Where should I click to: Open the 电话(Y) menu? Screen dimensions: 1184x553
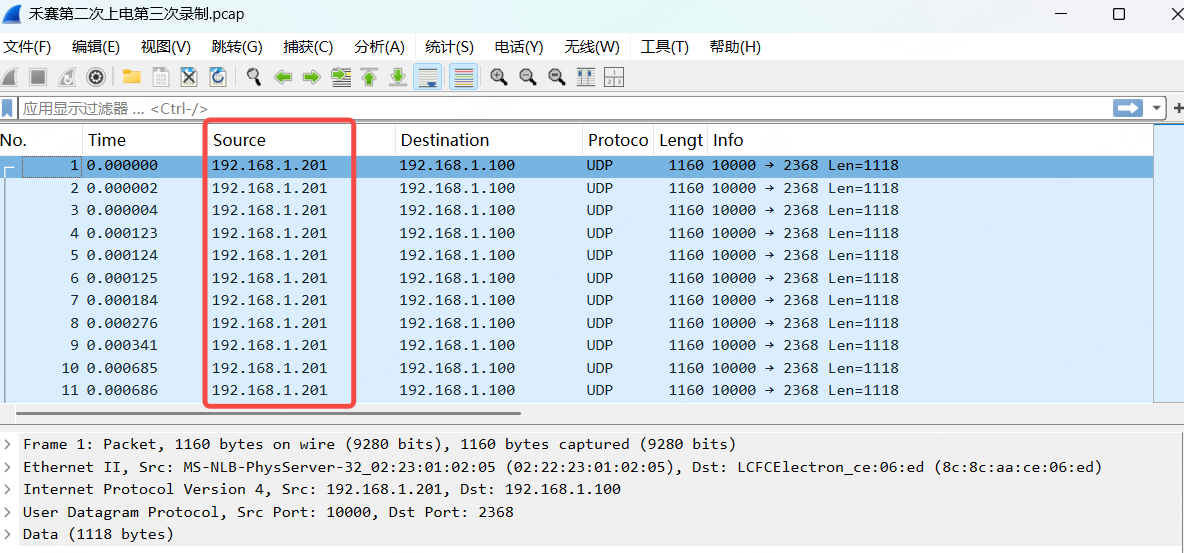[519, 47]
